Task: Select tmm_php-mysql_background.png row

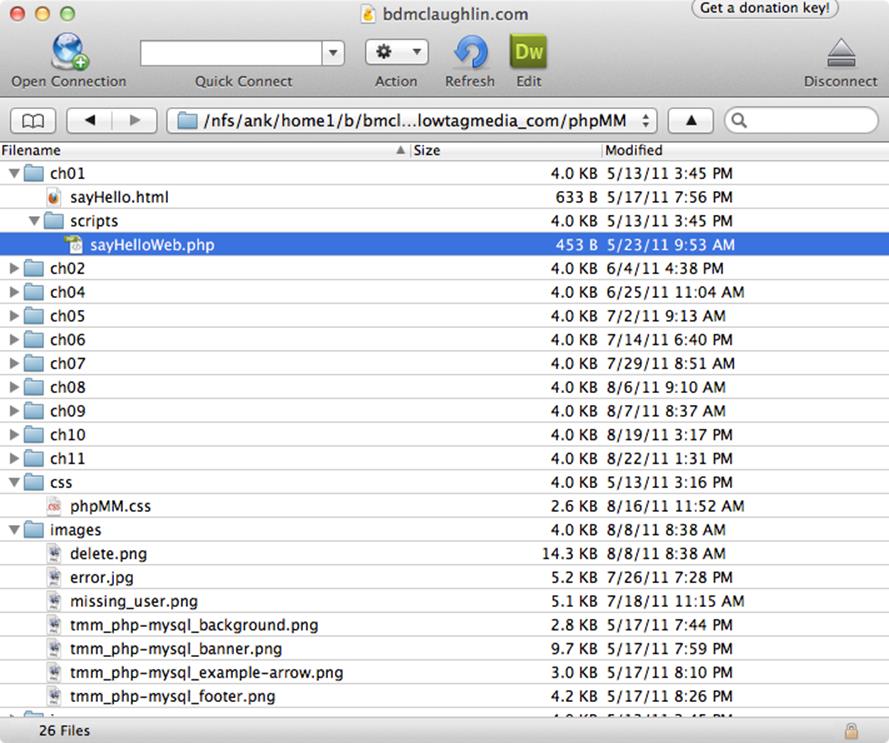Action: coord(444,625)
